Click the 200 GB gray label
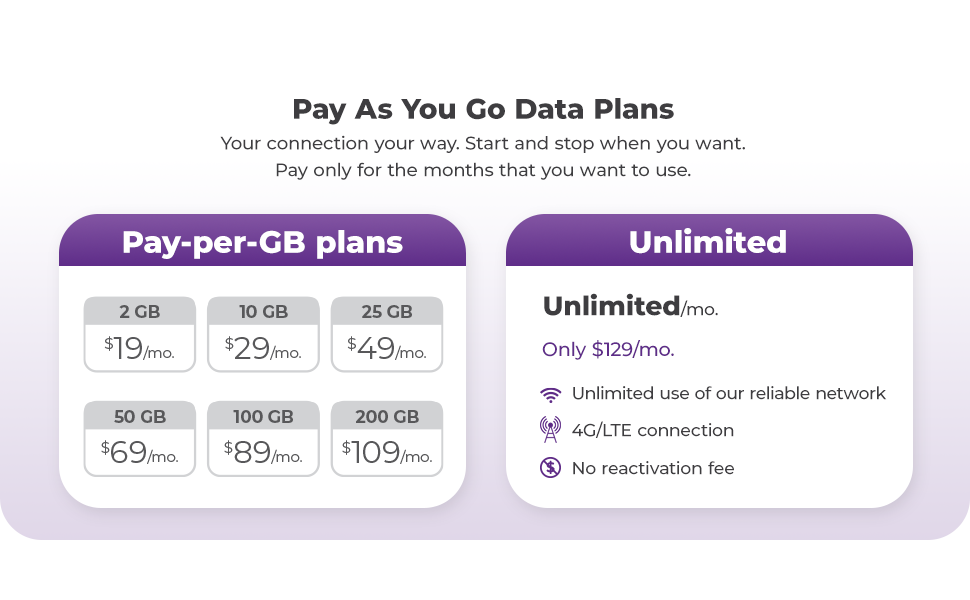970x600 pixels. click(387, 416)
